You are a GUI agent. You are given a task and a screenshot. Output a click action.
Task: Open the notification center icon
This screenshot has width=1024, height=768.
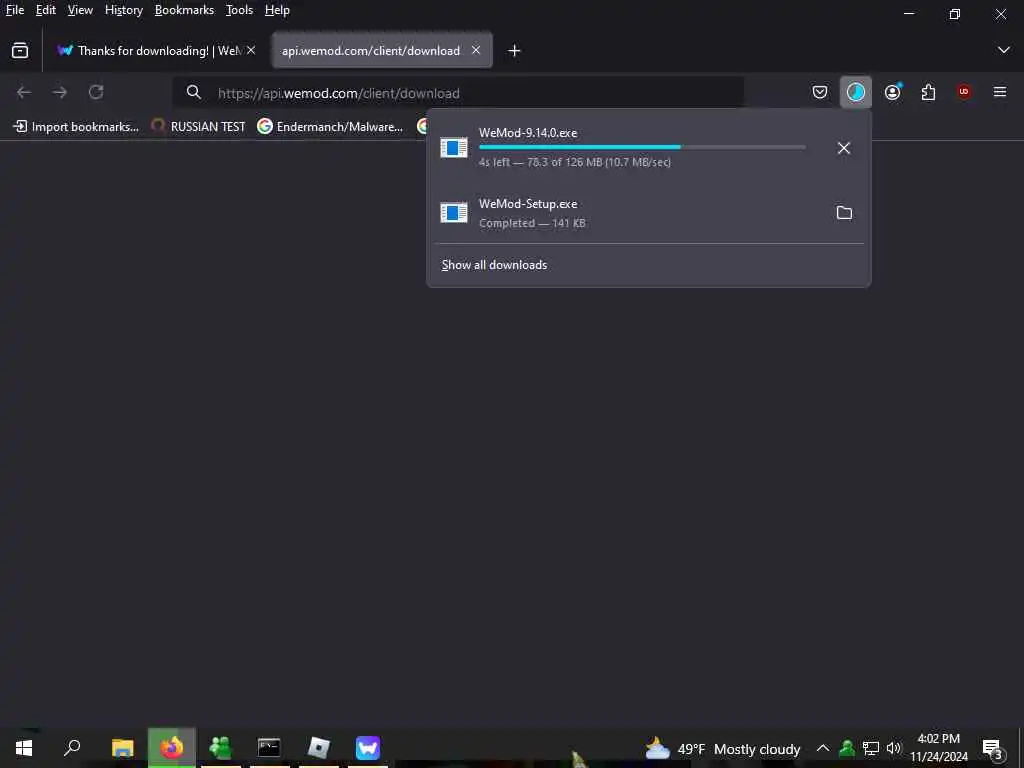pos(993,748)
